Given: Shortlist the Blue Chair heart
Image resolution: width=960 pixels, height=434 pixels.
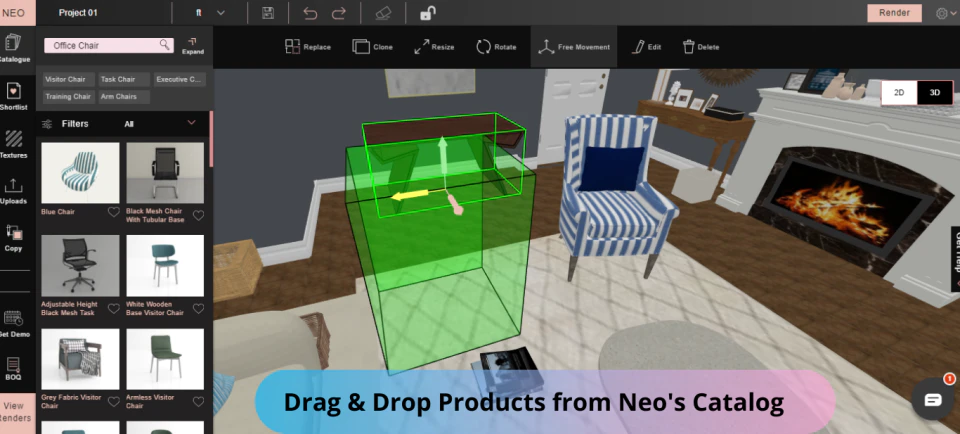Looking at the screenshot, I should tap(113, 212).
